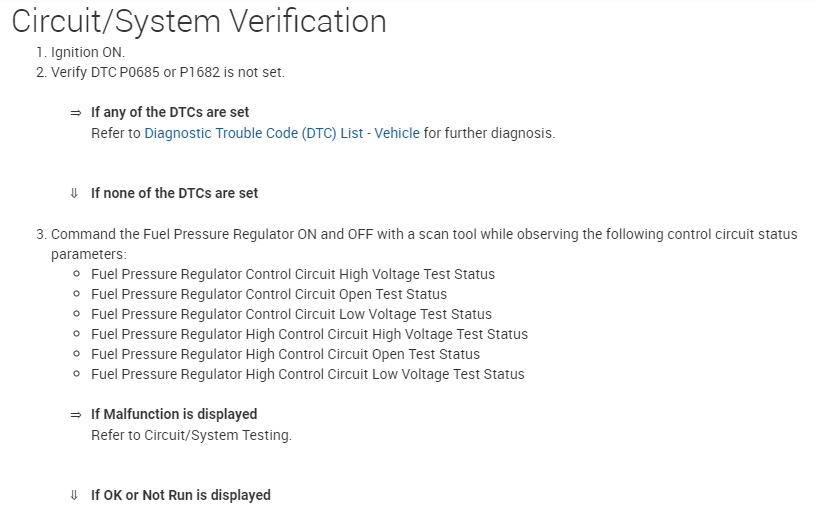The height and width of the screenshot is (520, 816).
Task: Select "Control Circuit High Voltage Test Status" first bullet
Action: pyautogui.click(x=292, y=274)
